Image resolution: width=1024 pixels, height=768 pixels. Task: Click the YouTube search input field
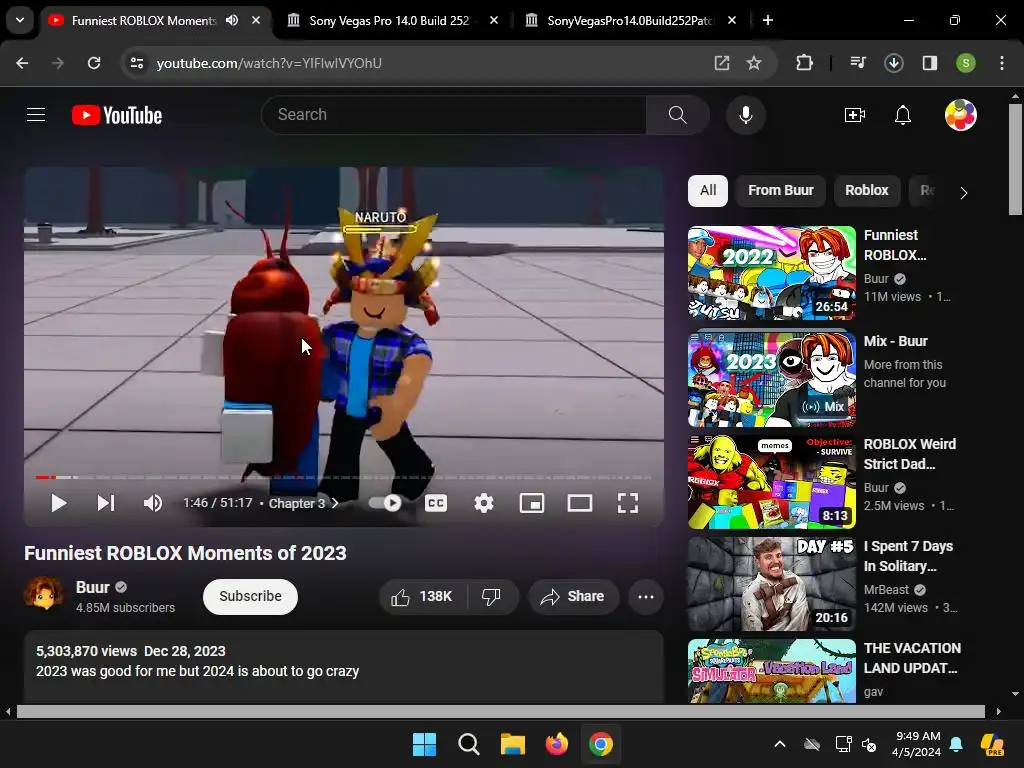click(453, 115)
